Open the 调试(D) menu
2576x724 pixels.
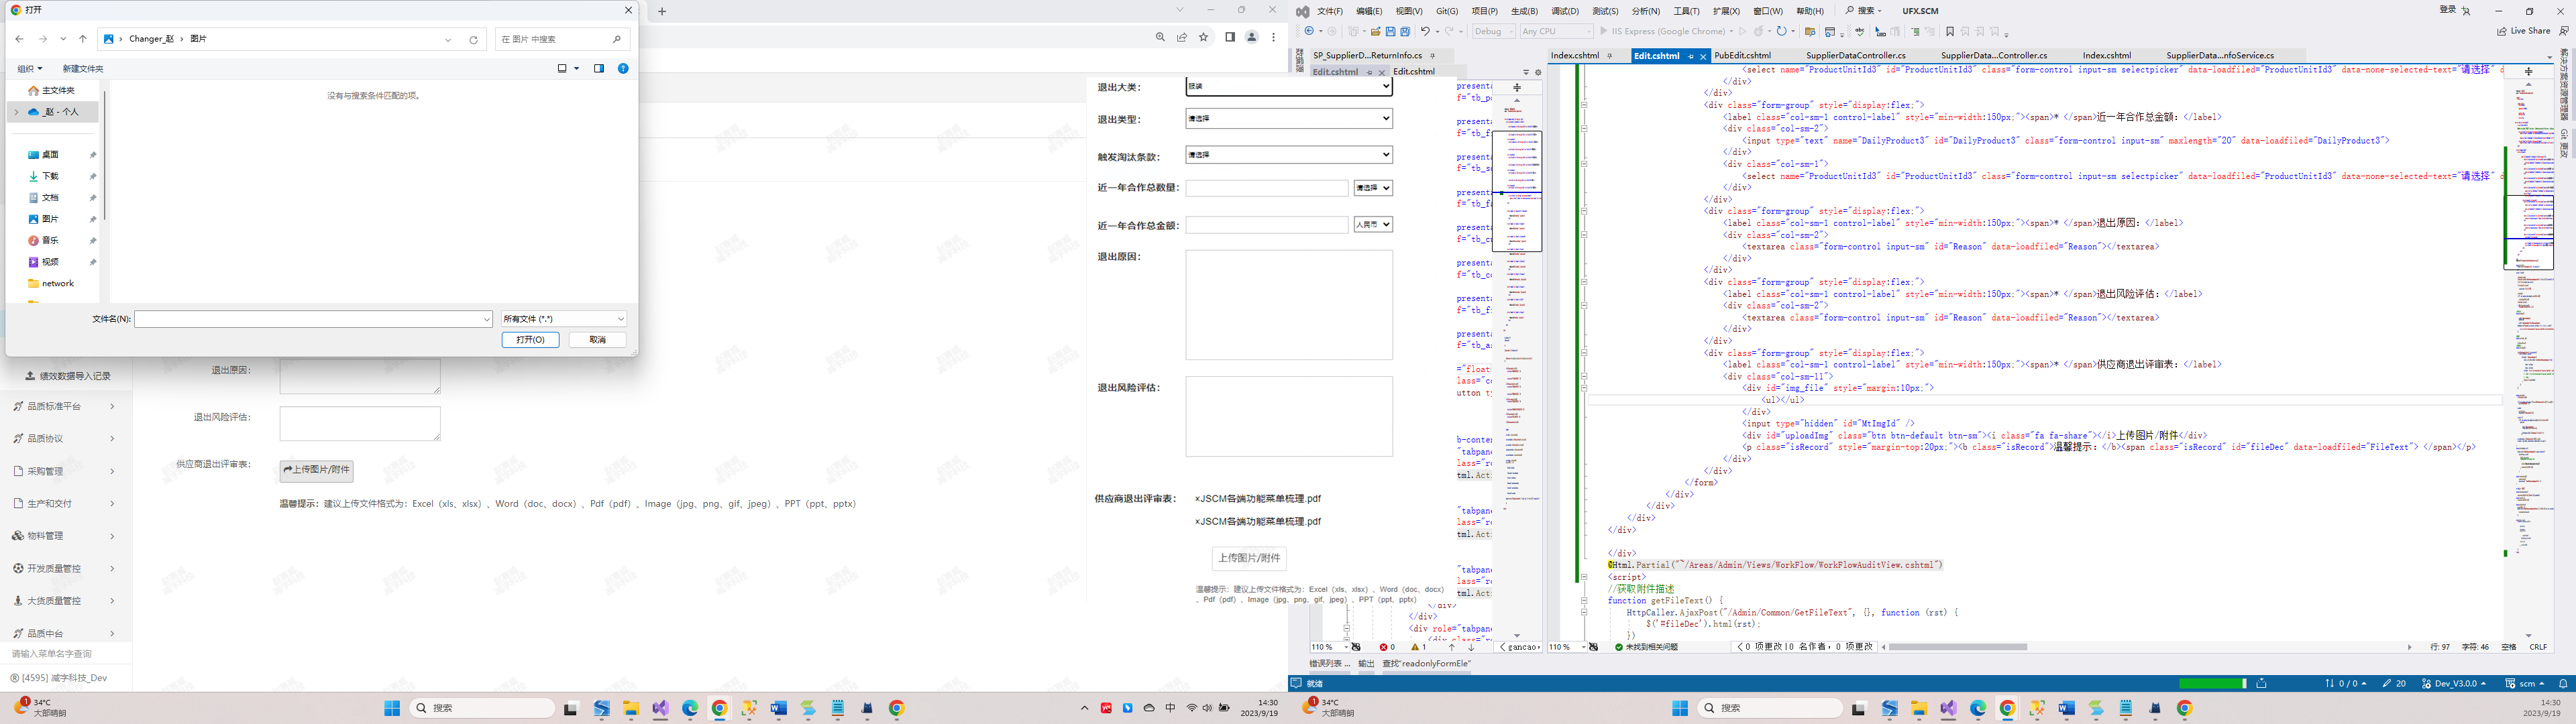tap(1564, 11)
